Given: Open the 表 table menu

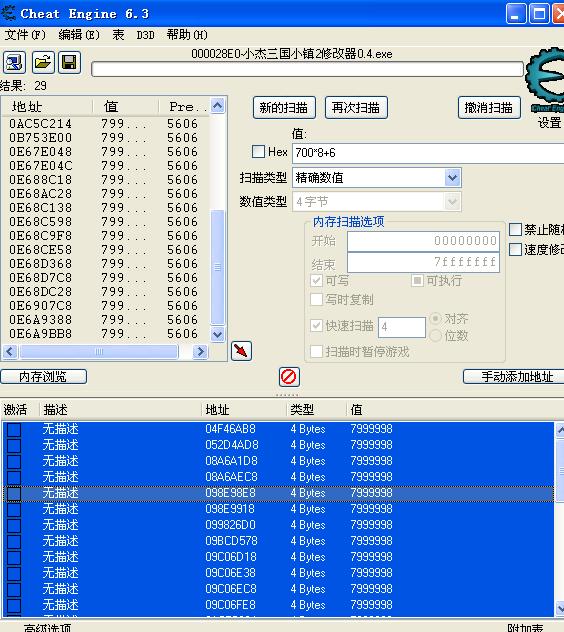Looking at the screenshot, I should (x=118, y=35).
